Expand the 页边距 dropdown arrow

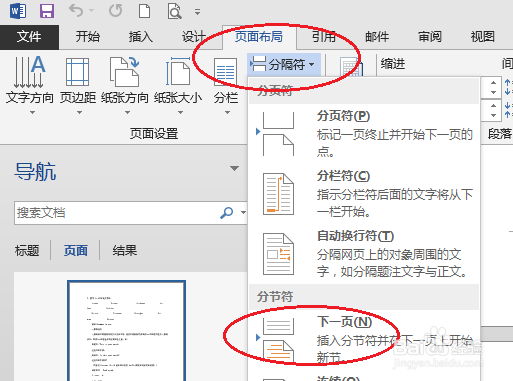tap(79, 113)
